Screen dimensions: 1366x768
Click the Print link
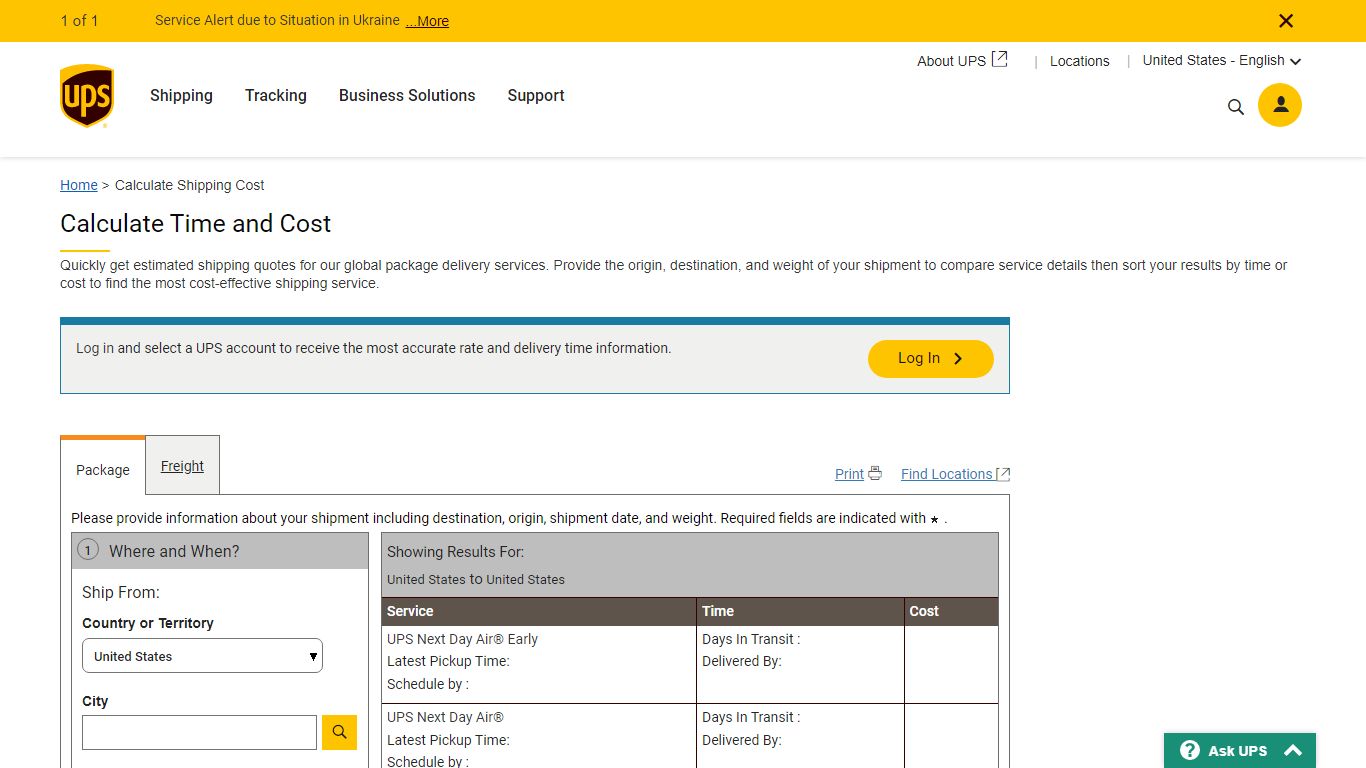click(849, 474)
